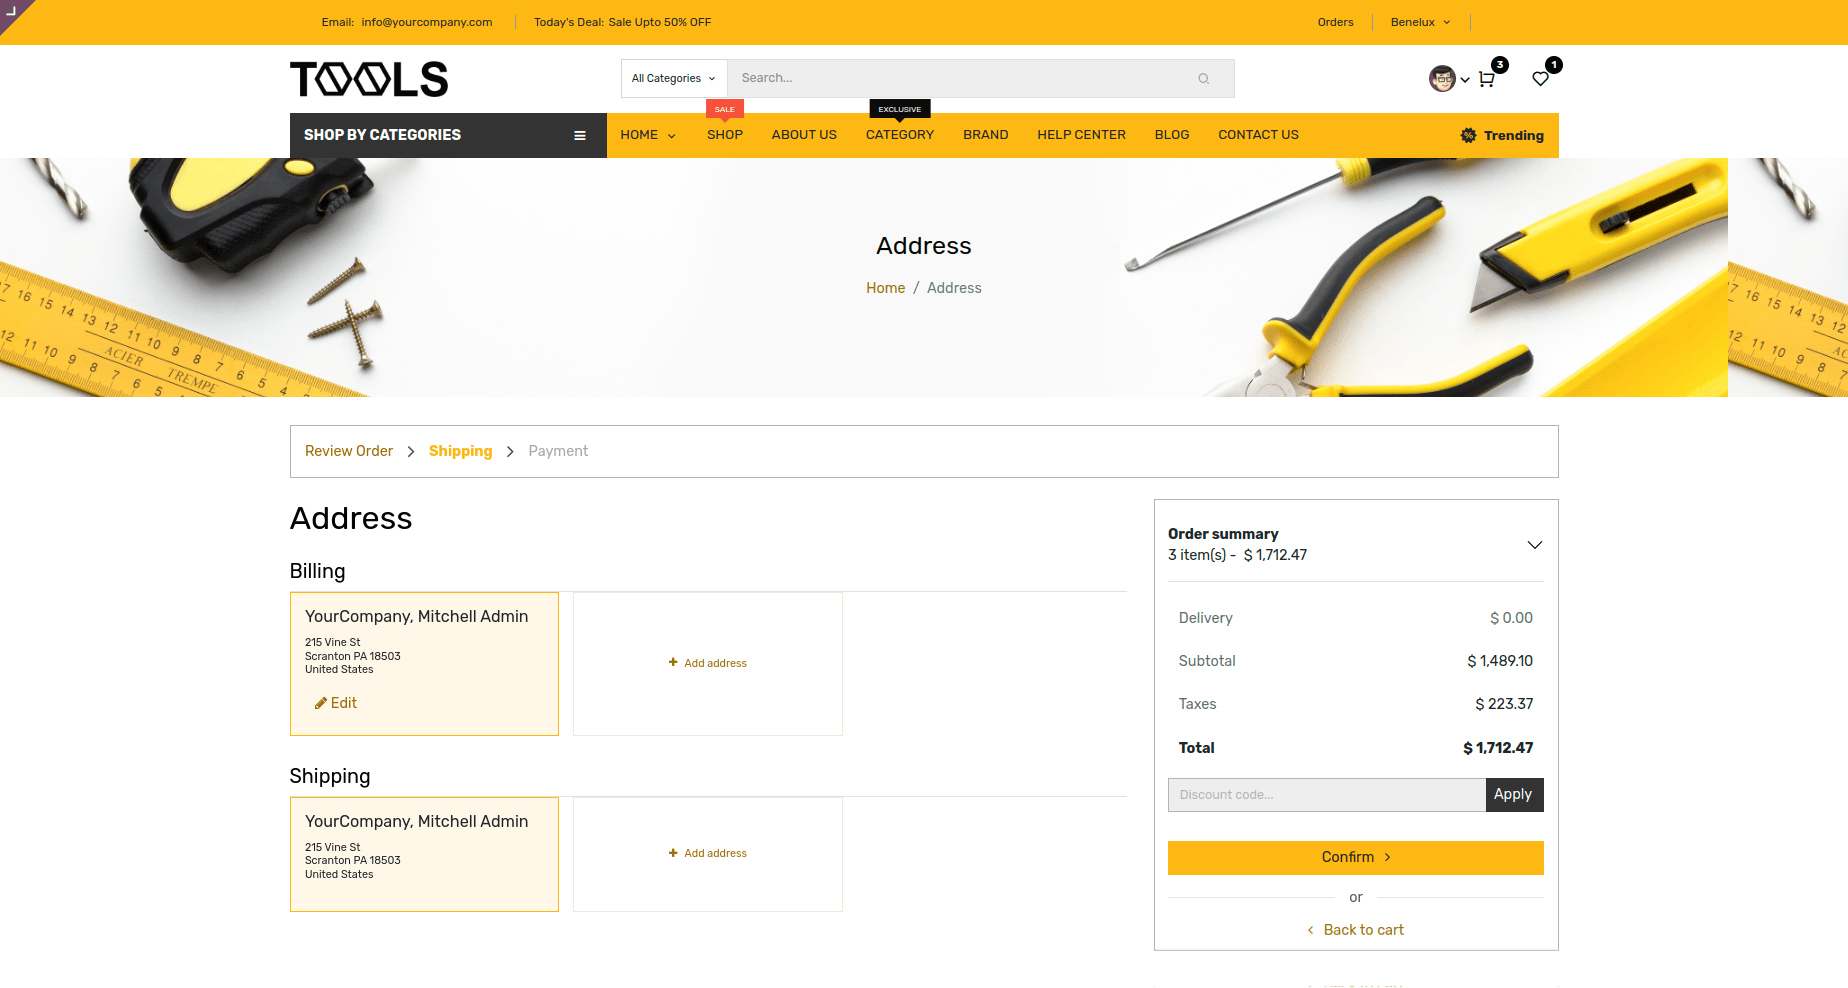Open the BLOG menu item
The height and width of the screenshot is (988, 1848).
coord(1172,135)
